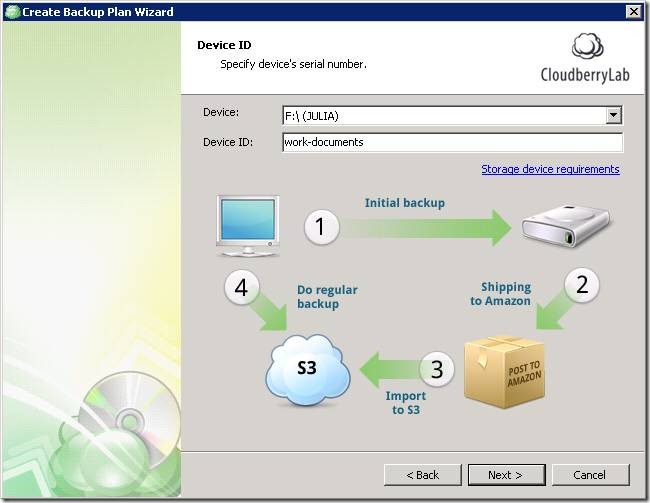Click the CD disc graphic in sidebar
Viewport: 650px width, 503px height.
[132, 419]
